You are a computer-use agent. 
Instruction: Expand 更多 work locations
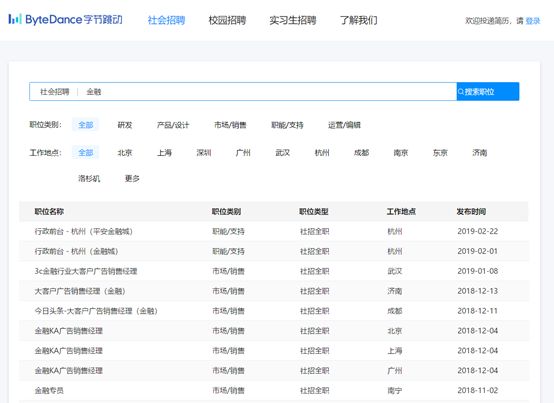(x=132, y=179)
